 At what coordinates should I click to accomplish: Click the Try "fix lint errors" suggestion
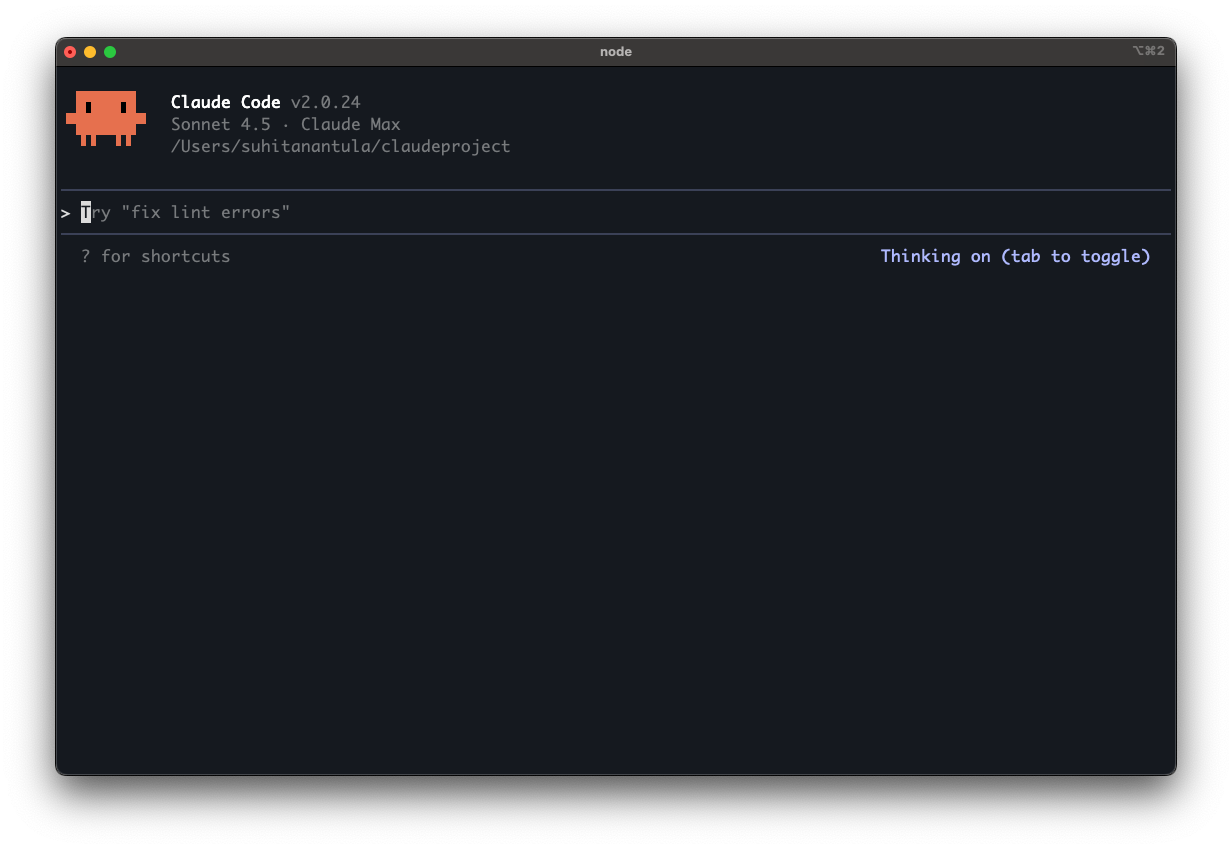(185, 211)
